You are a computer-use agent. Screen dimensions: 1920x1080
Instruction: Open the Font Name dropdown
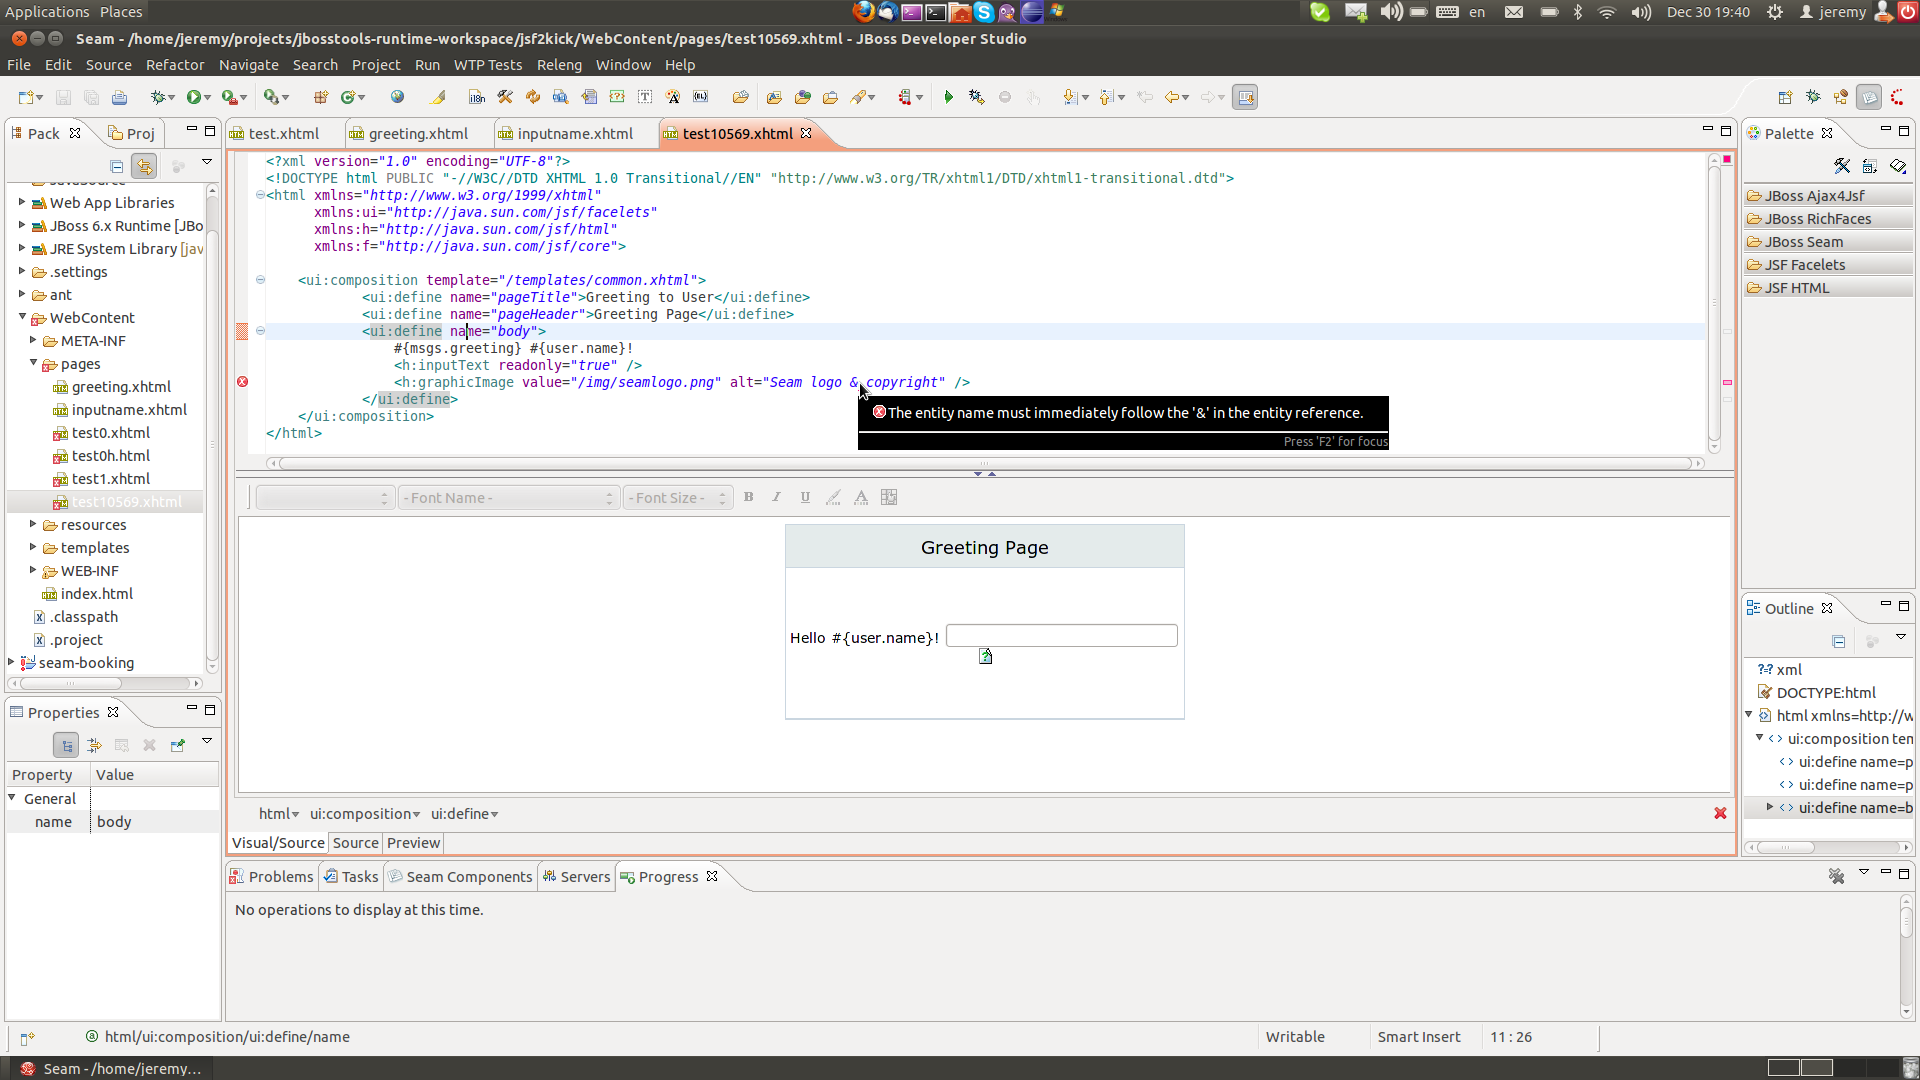(508, 498)
